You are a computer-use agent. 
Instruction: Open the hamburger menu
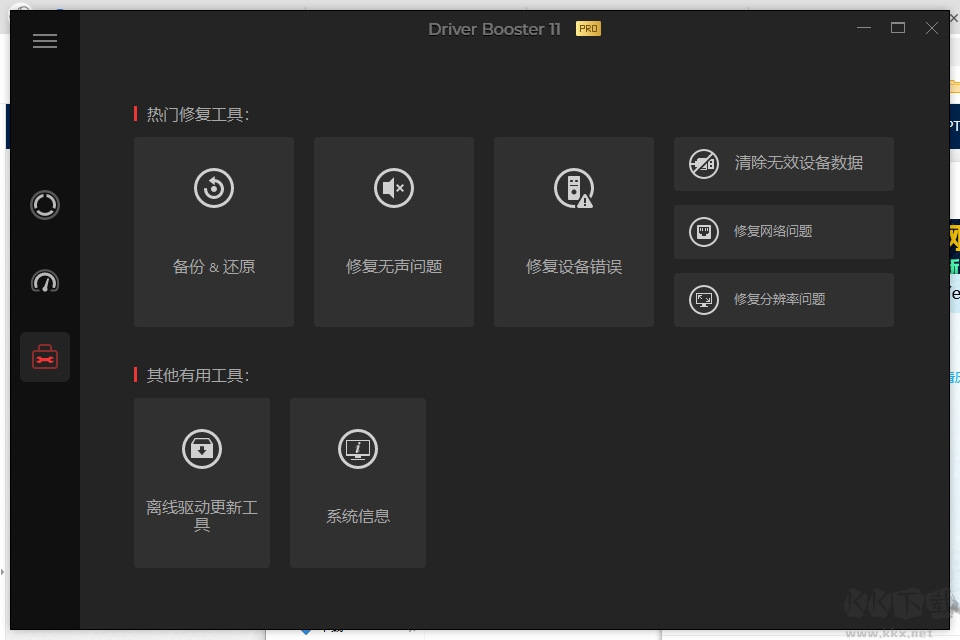click(x=44, y=41)
